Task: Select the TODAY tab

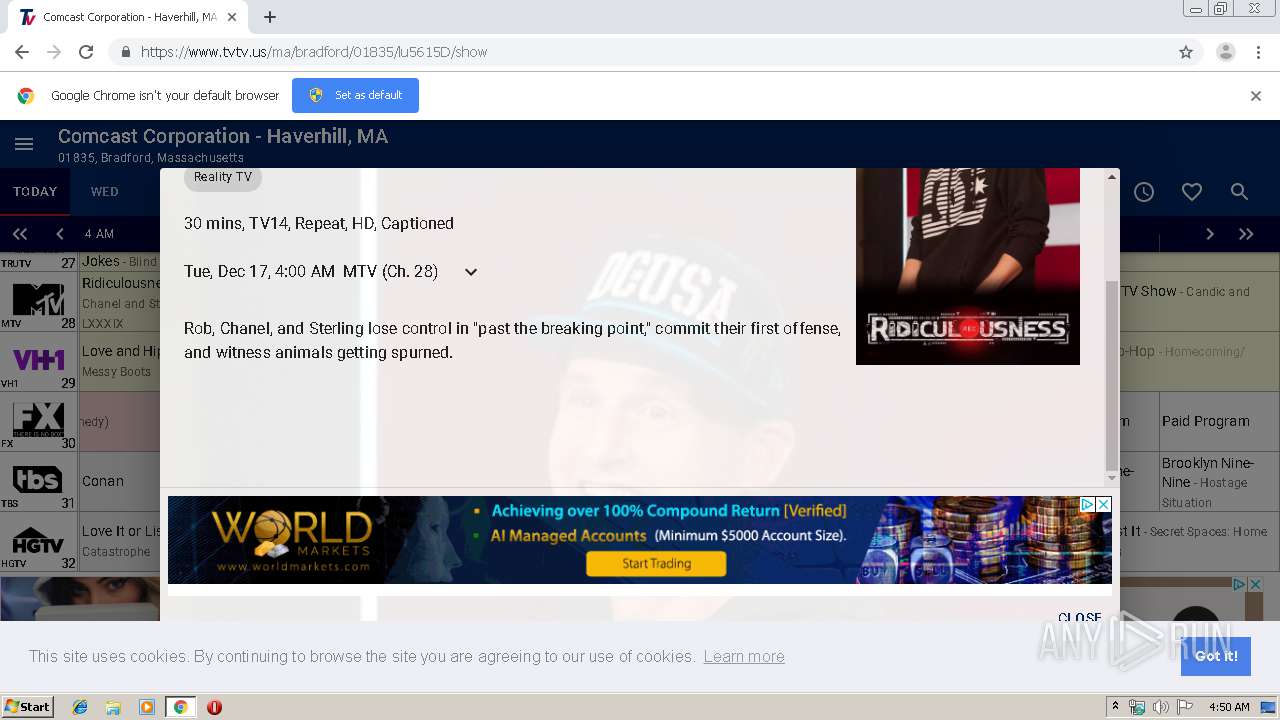Action: (35, 191)
